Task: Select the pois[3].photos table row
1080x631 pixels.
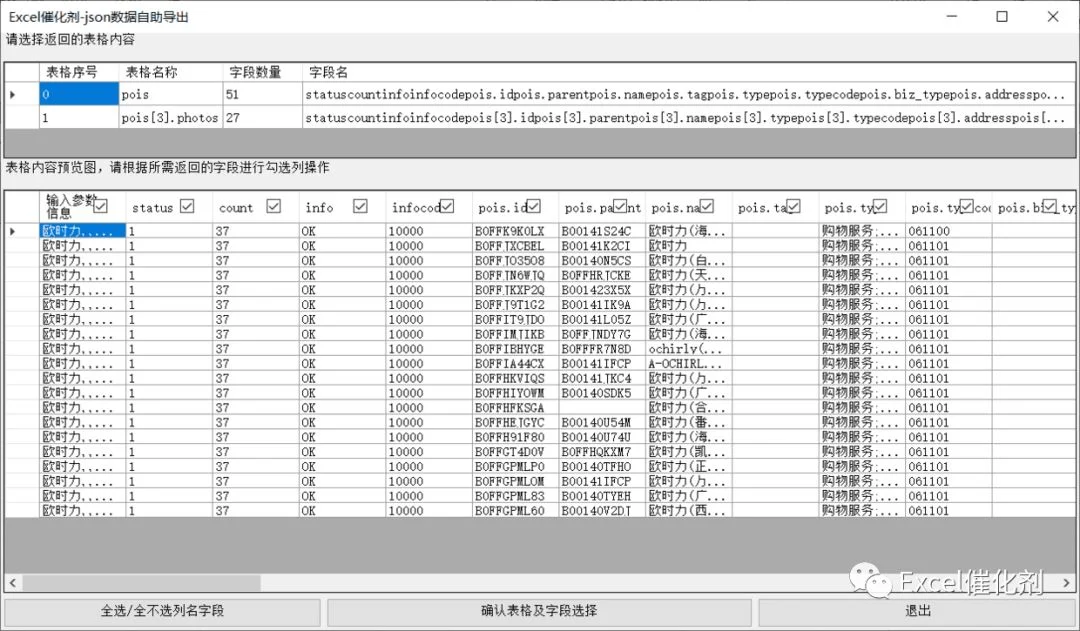Action: (540, 118)
